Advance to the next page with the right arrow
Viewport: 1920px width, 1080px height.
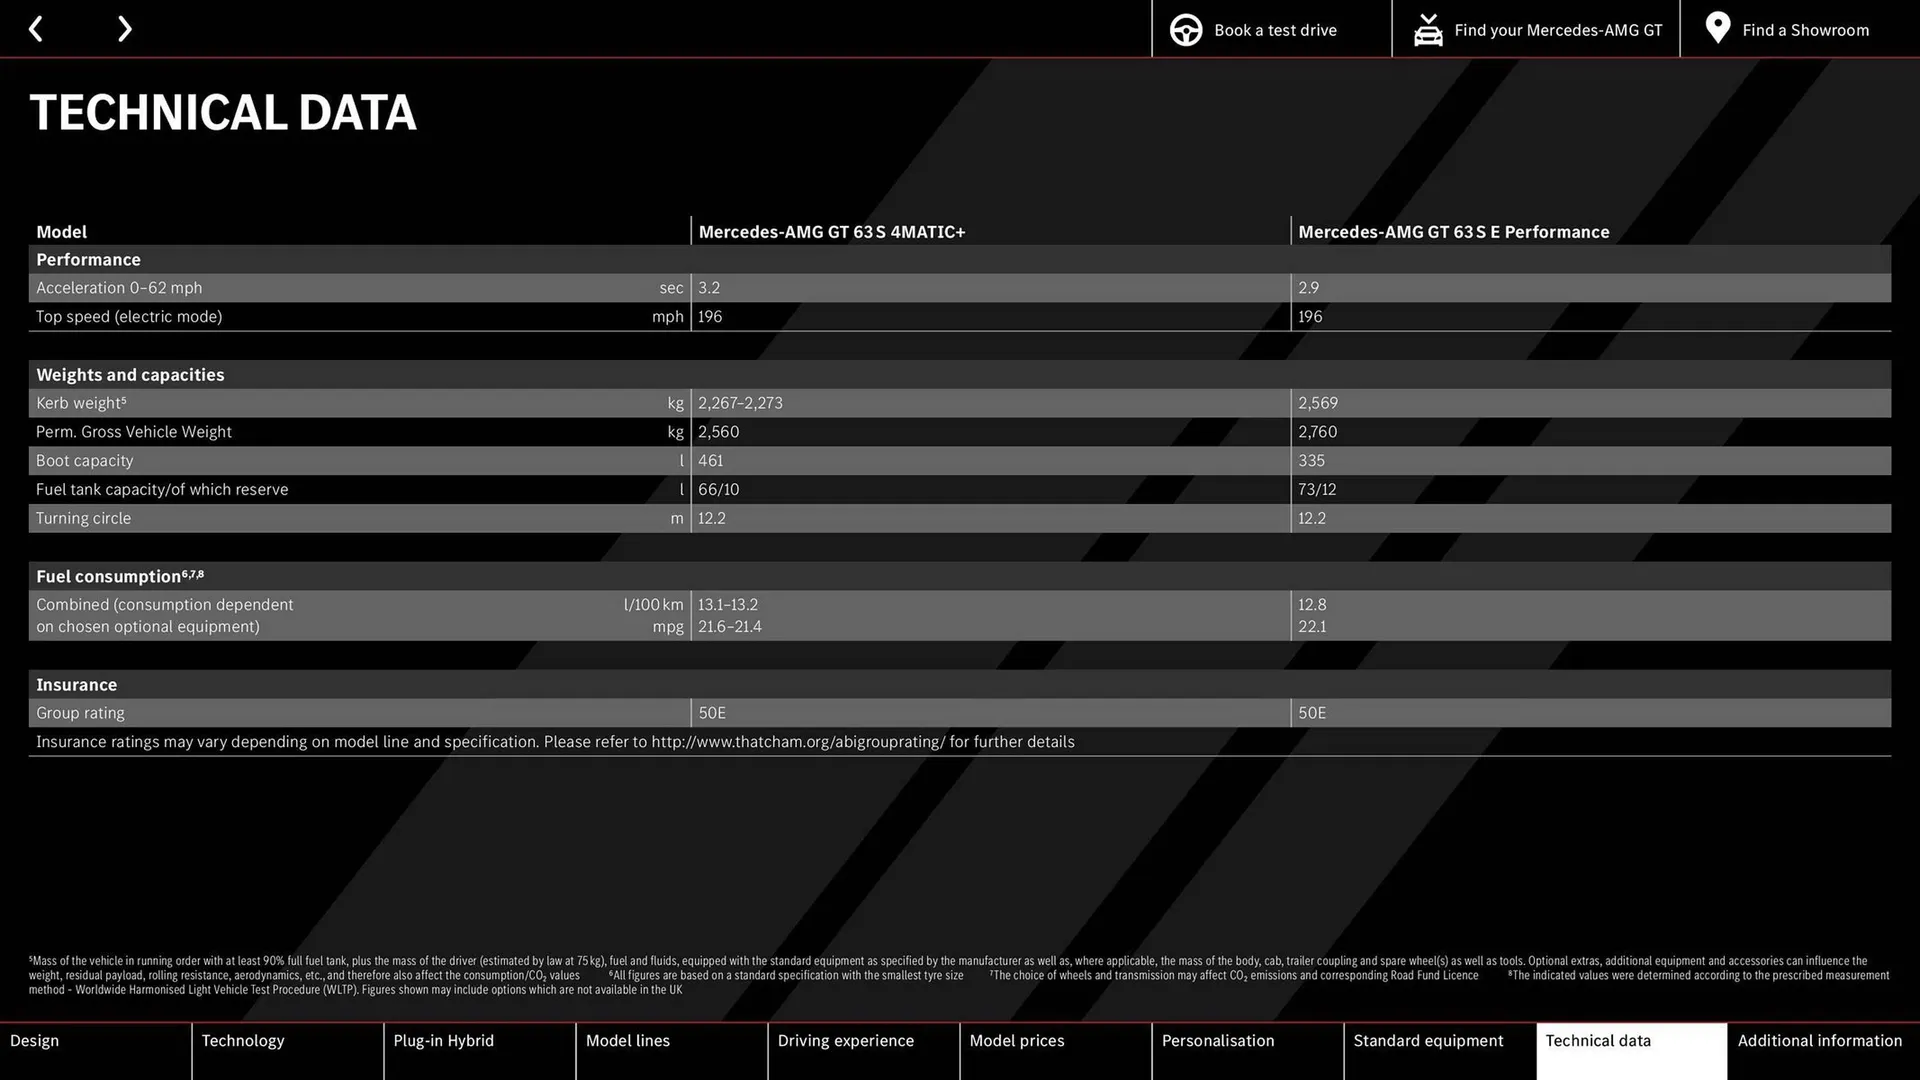click(x=124, y=28)
